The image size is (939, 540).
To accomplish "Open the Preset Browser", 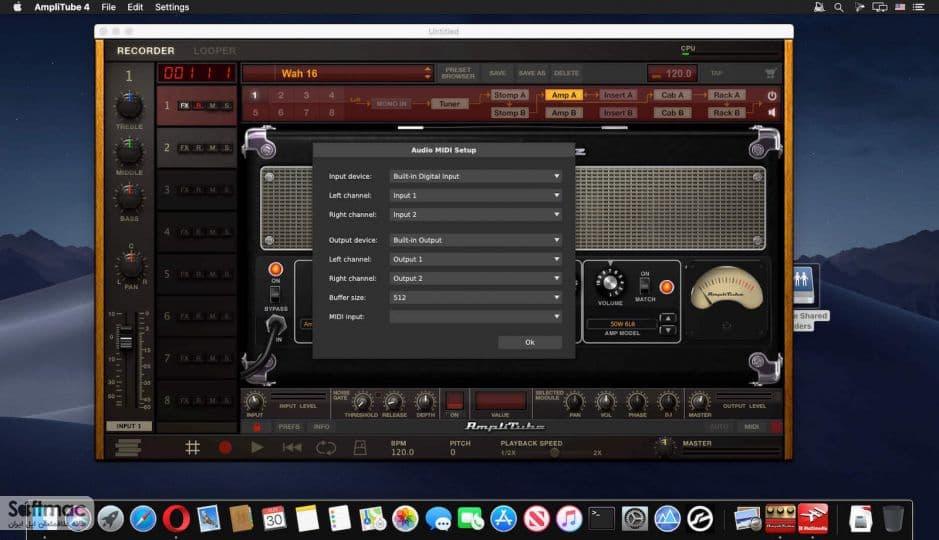I will coord(458,73).
